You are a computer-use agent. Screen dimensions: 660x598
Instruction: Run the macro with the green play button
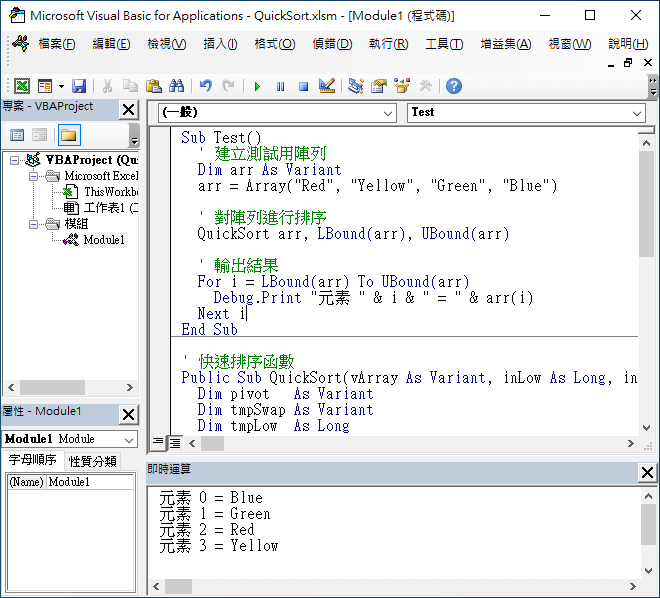(x=257, y=87)
